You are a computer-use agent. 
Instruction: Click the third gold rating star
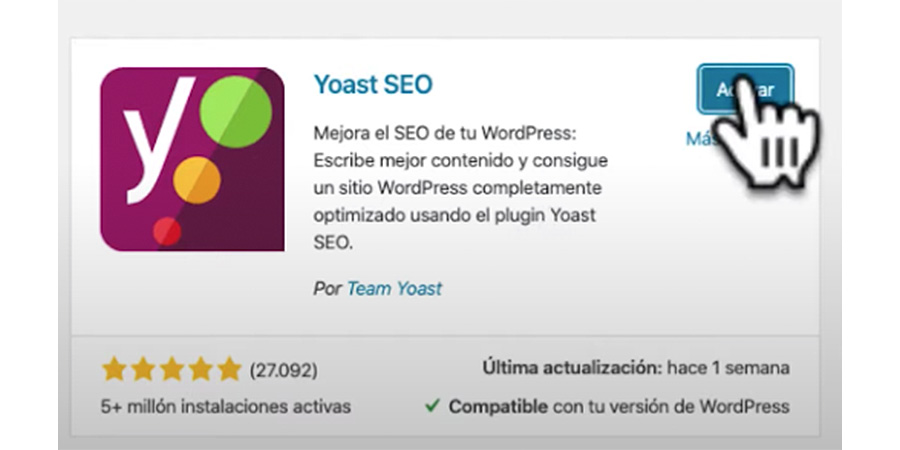point(172,369)
